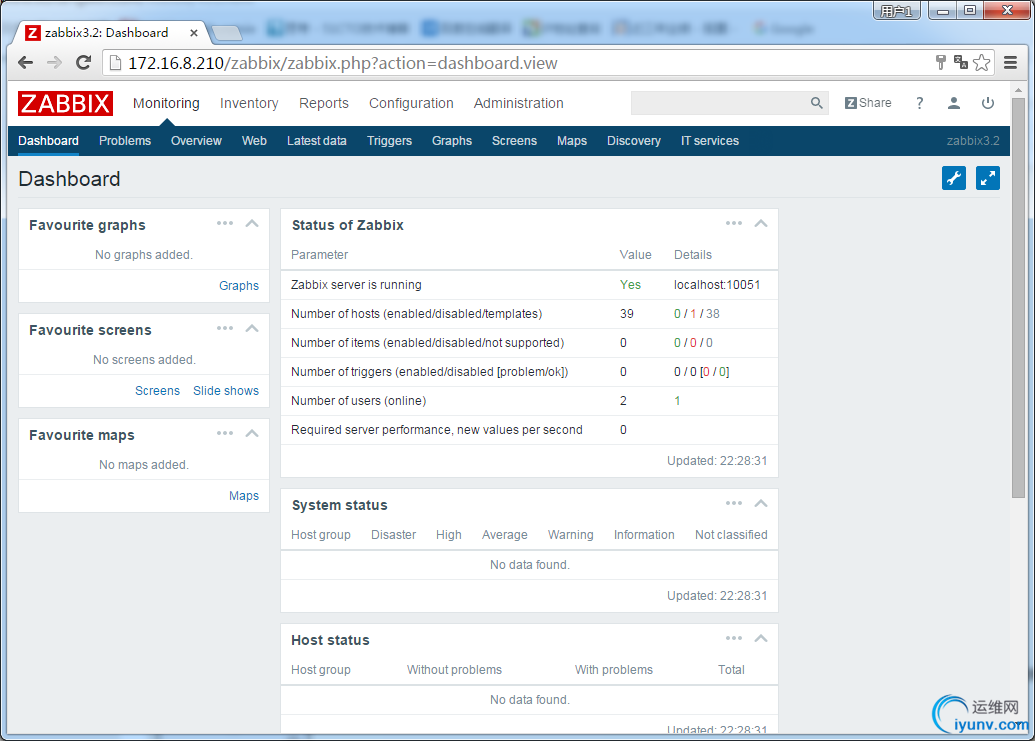Reload the page with refresh icon

click(83, 63)
